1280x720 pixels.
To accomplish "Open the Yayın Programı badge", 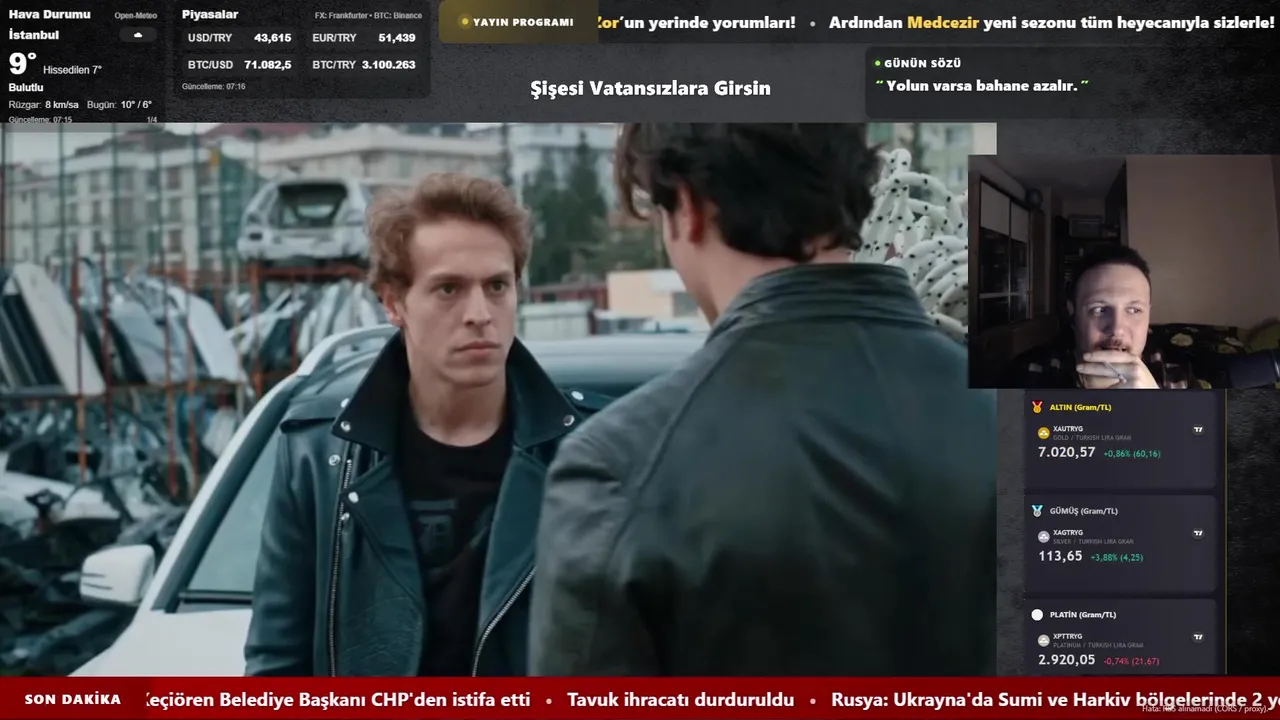I will pos(517,22).
